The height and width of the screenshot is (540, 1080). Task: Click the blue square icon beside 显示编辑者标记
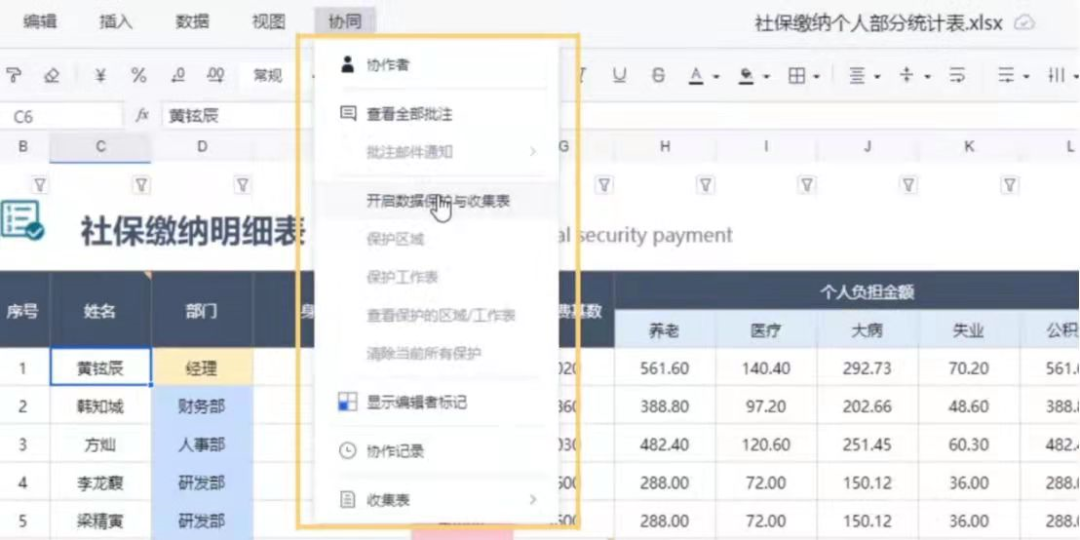347,402
